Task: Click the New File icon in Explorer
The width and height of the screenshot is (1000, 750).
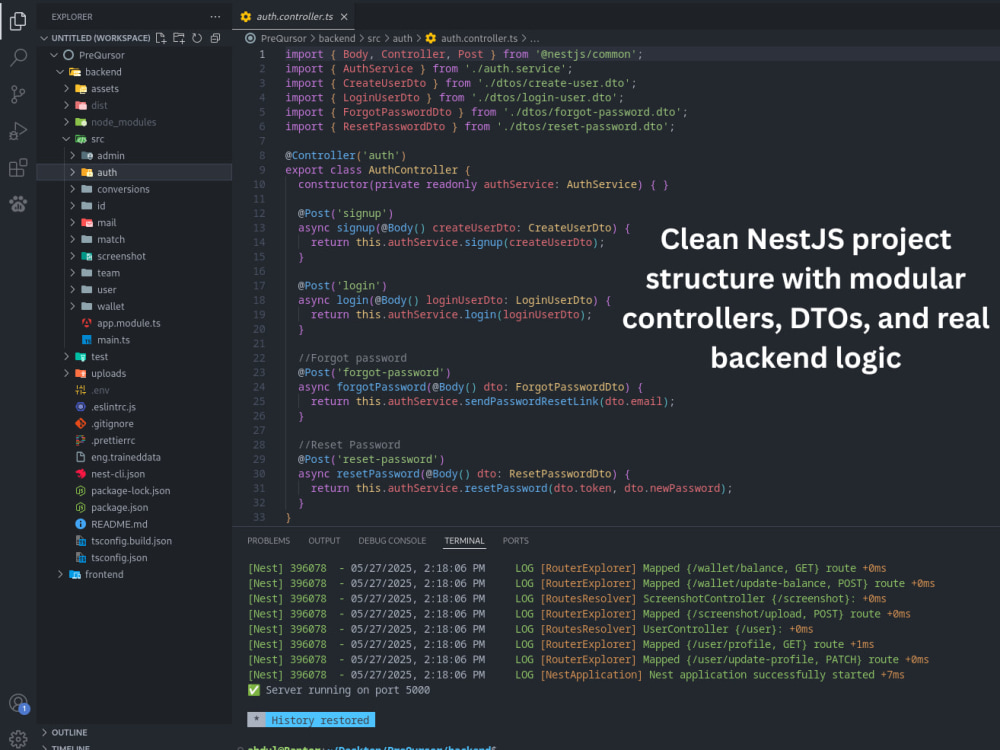Action: 161,38
